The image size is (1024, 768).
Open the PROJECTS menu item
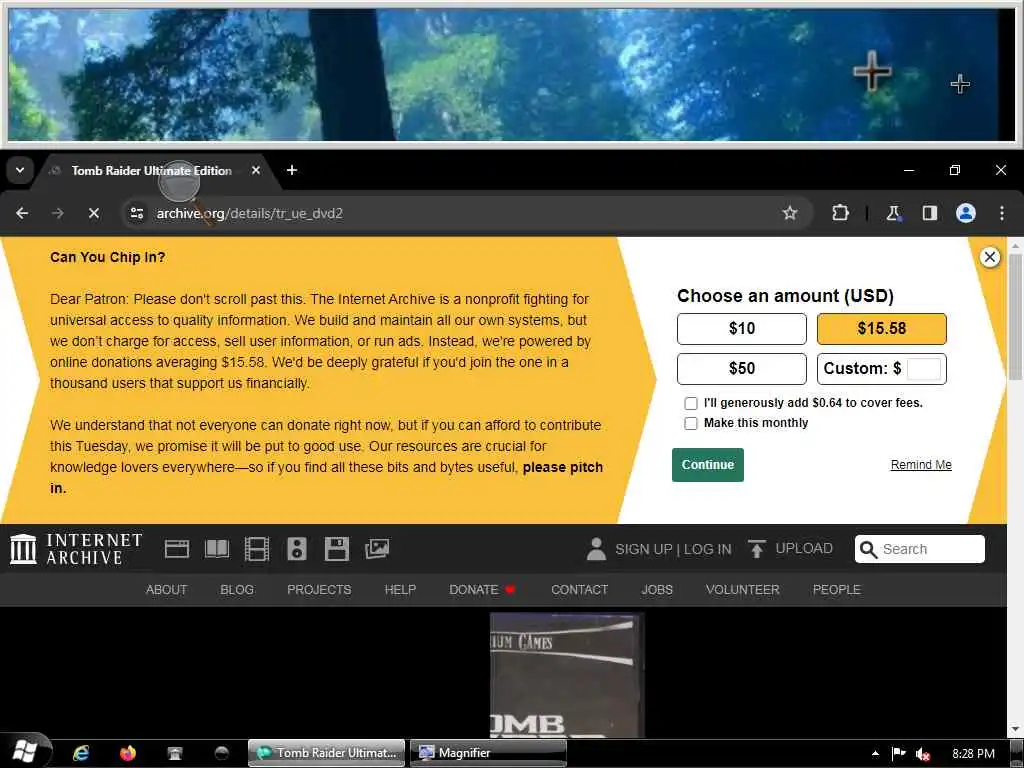[319, 590]
